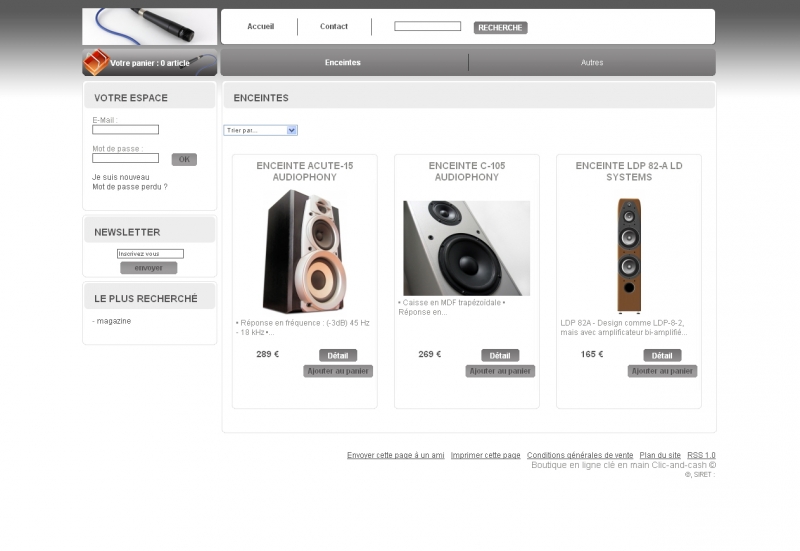
Task: Open the RSS 1.0 footer link
Action: click(x=701, y=455)
